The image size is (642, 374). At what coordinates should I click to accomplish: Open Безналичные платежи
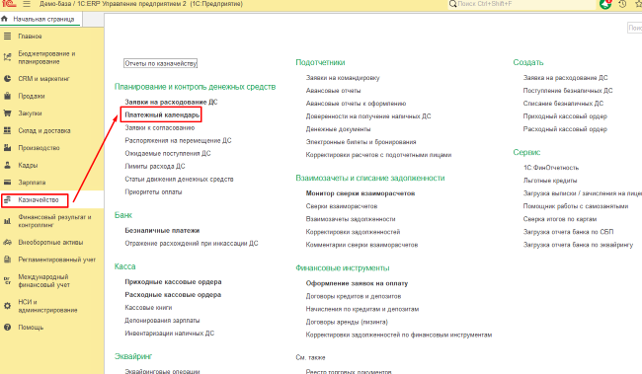(x=162, y=230)
